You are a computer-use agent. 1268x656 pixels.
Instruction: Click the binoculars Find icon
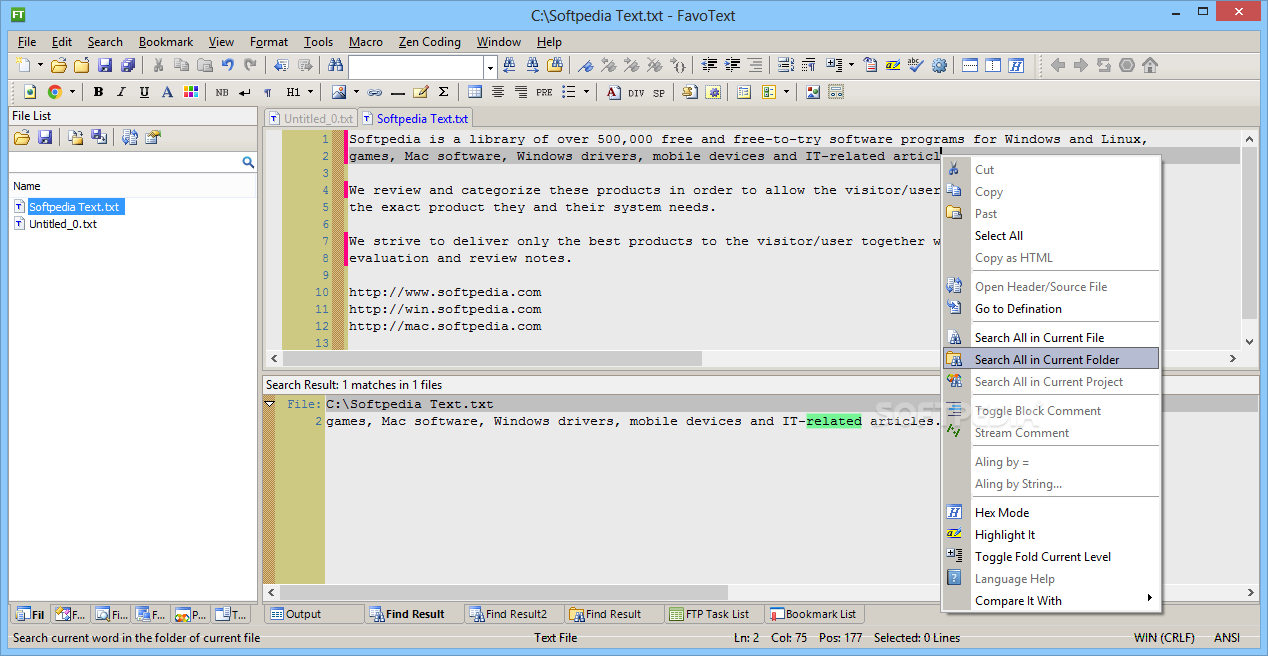coord(336,65)
